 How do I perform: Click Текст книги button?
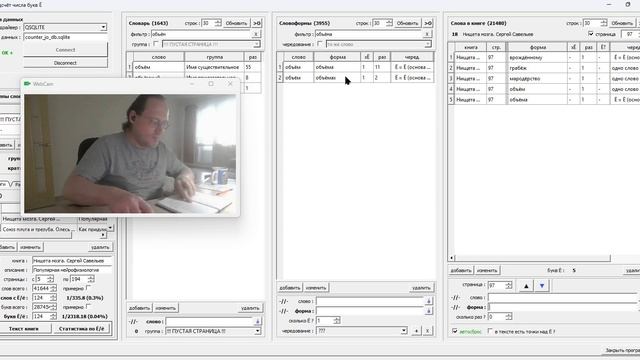click(24, 329)
